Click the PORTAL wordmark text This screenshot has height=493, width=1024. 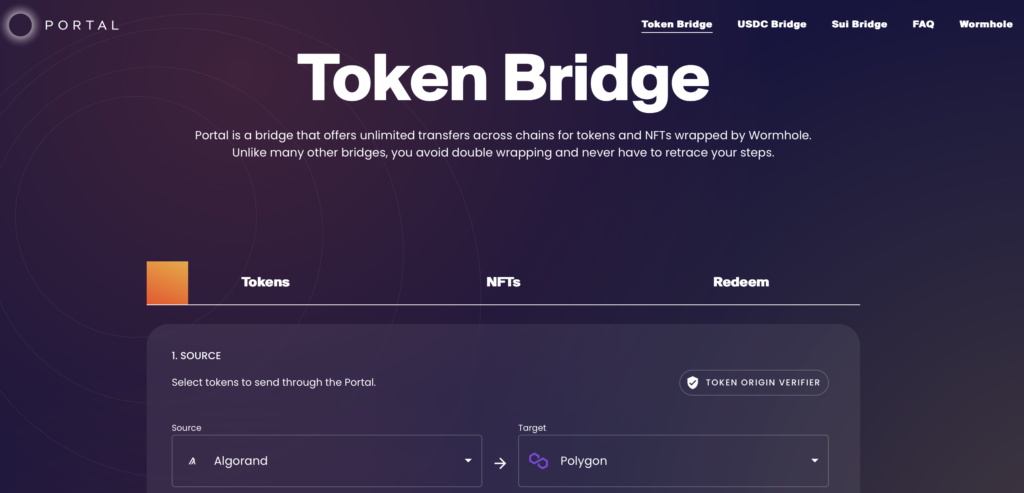pyautogui.click(x=82, y=25)
